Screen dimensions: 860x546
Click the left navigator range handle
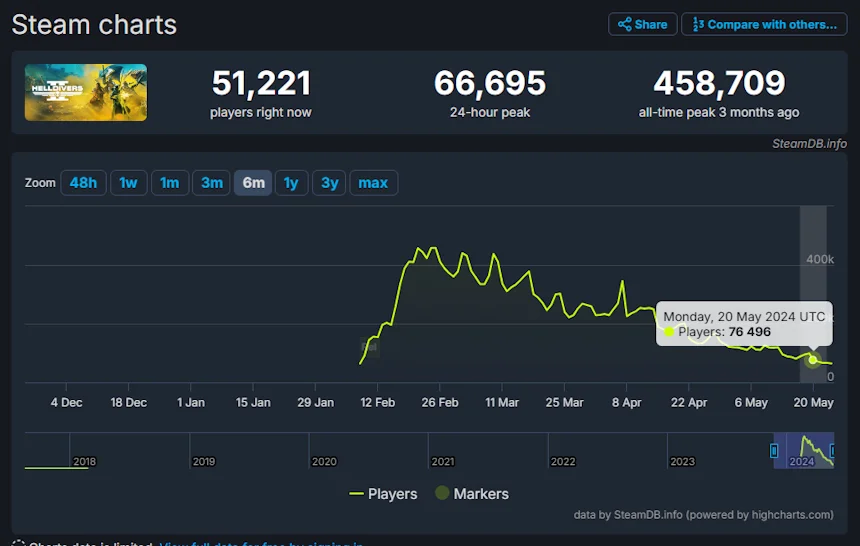(x=774, y=451)
